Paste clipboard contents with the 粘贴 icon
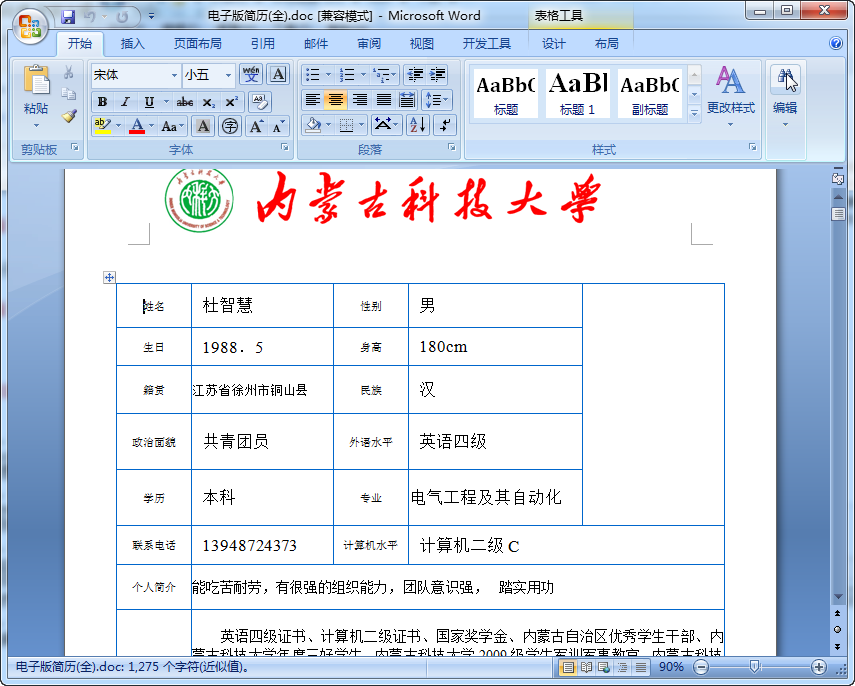 click(36, 82)
